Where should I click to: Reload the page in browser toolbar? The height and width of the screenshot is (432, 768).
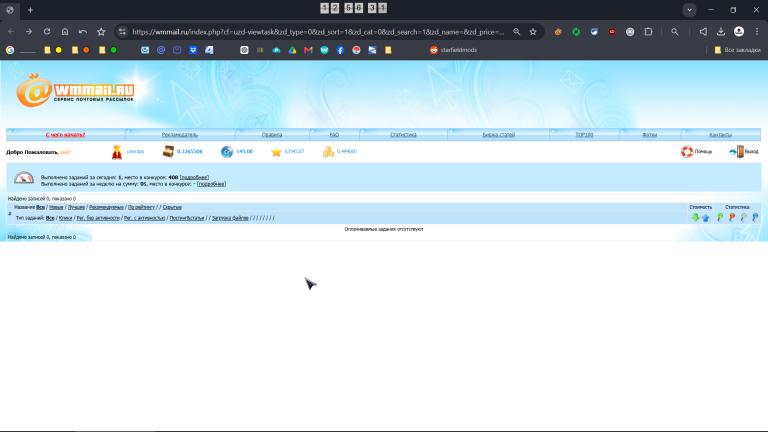[x=47, y=32]
